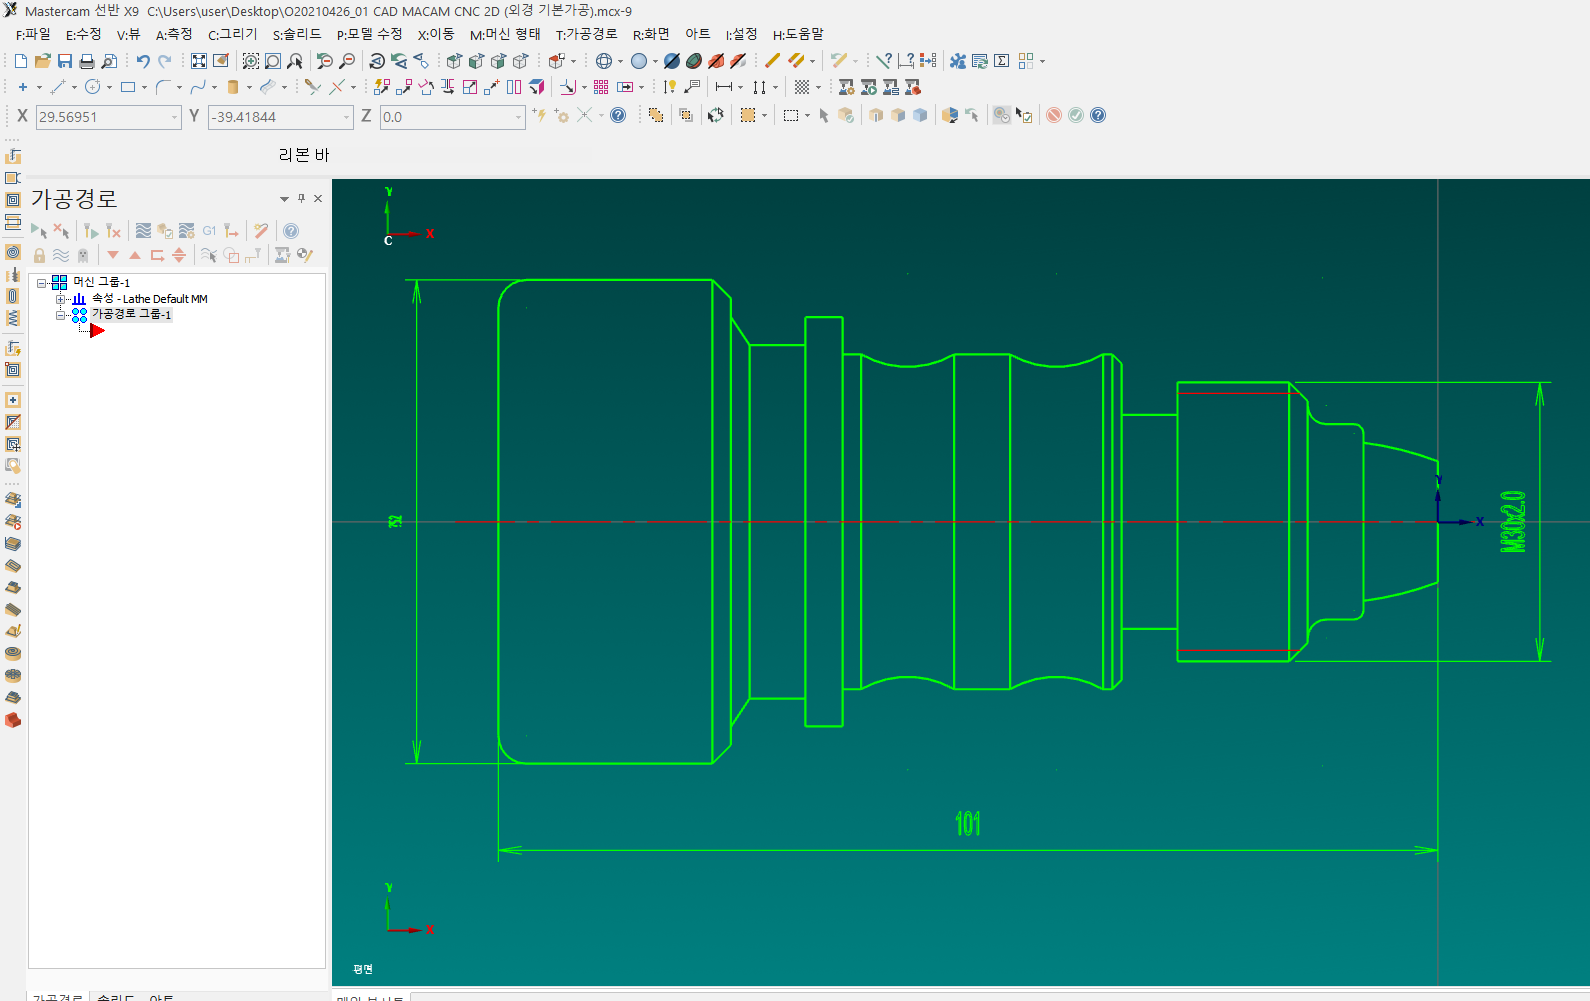Collapse the 가공경로 그룹-1 node

[x=60, y=315]
